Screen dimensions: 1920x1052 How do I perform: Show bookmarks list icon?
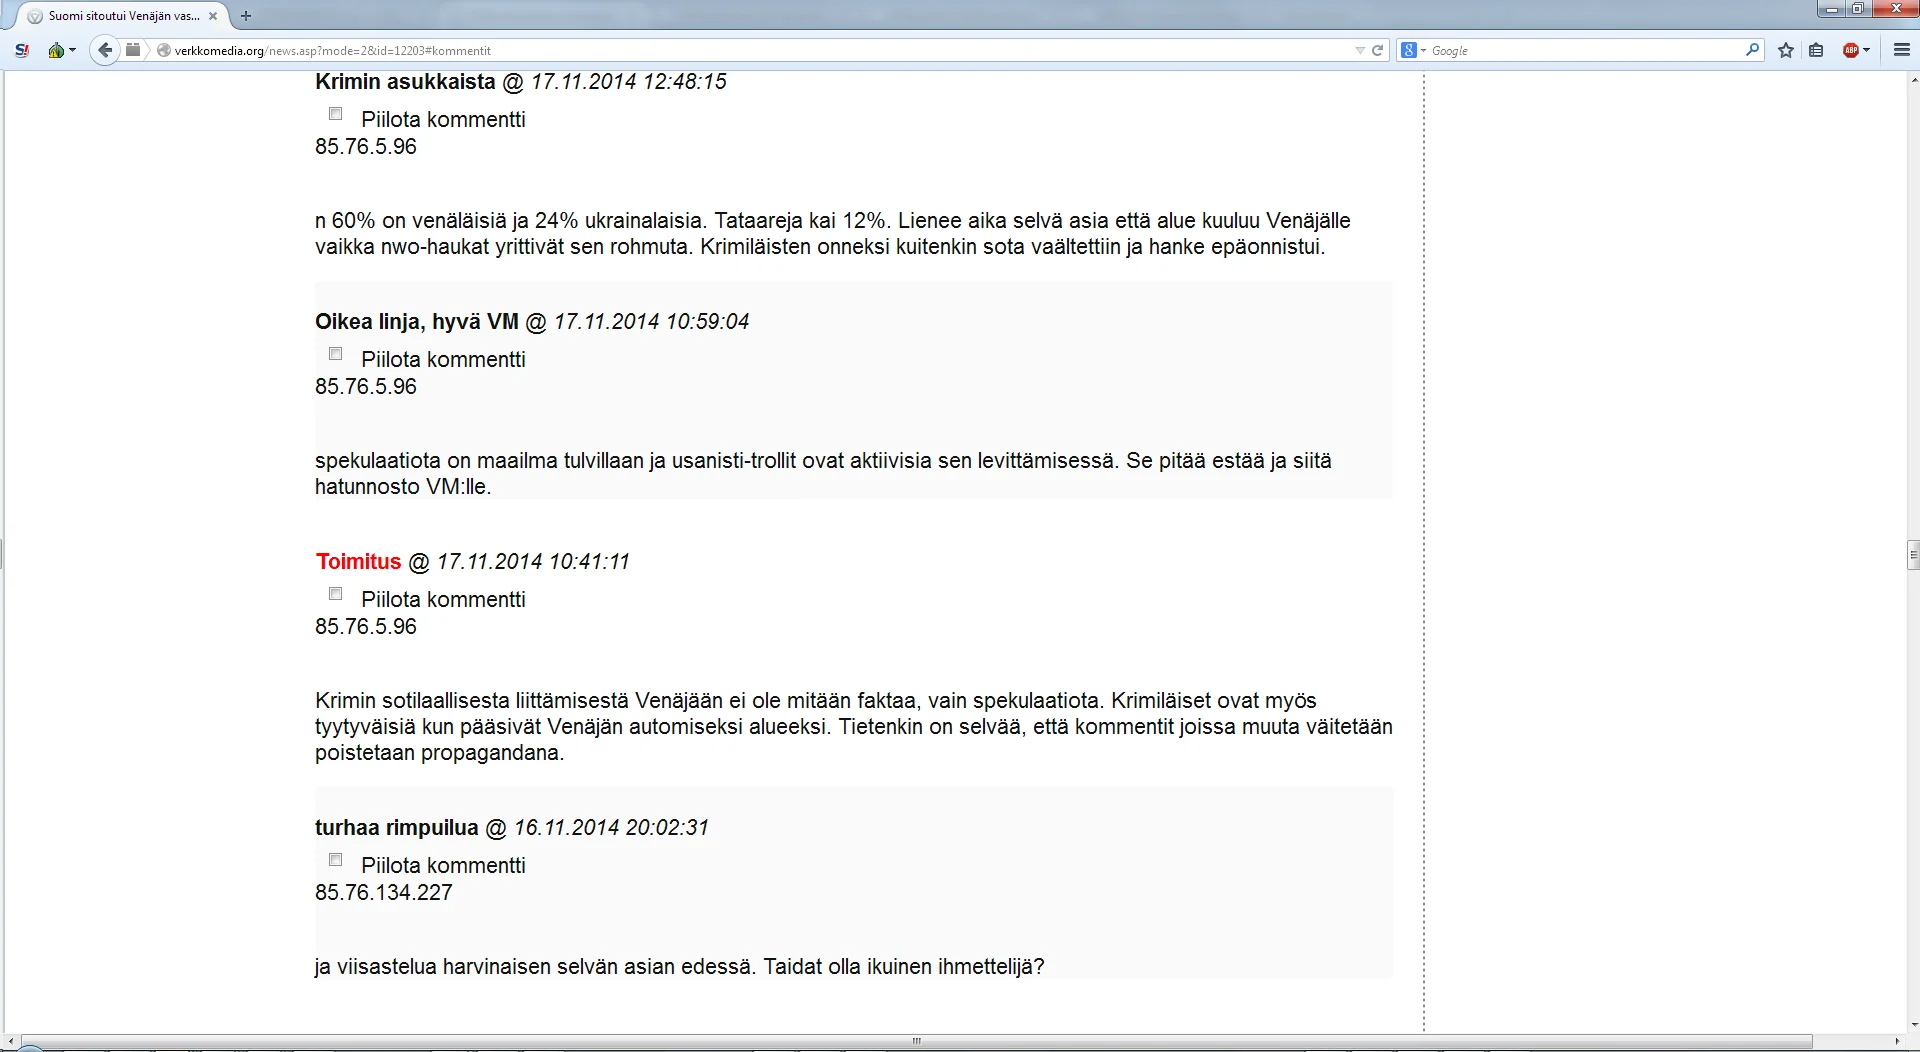(x=1816, y=50)
